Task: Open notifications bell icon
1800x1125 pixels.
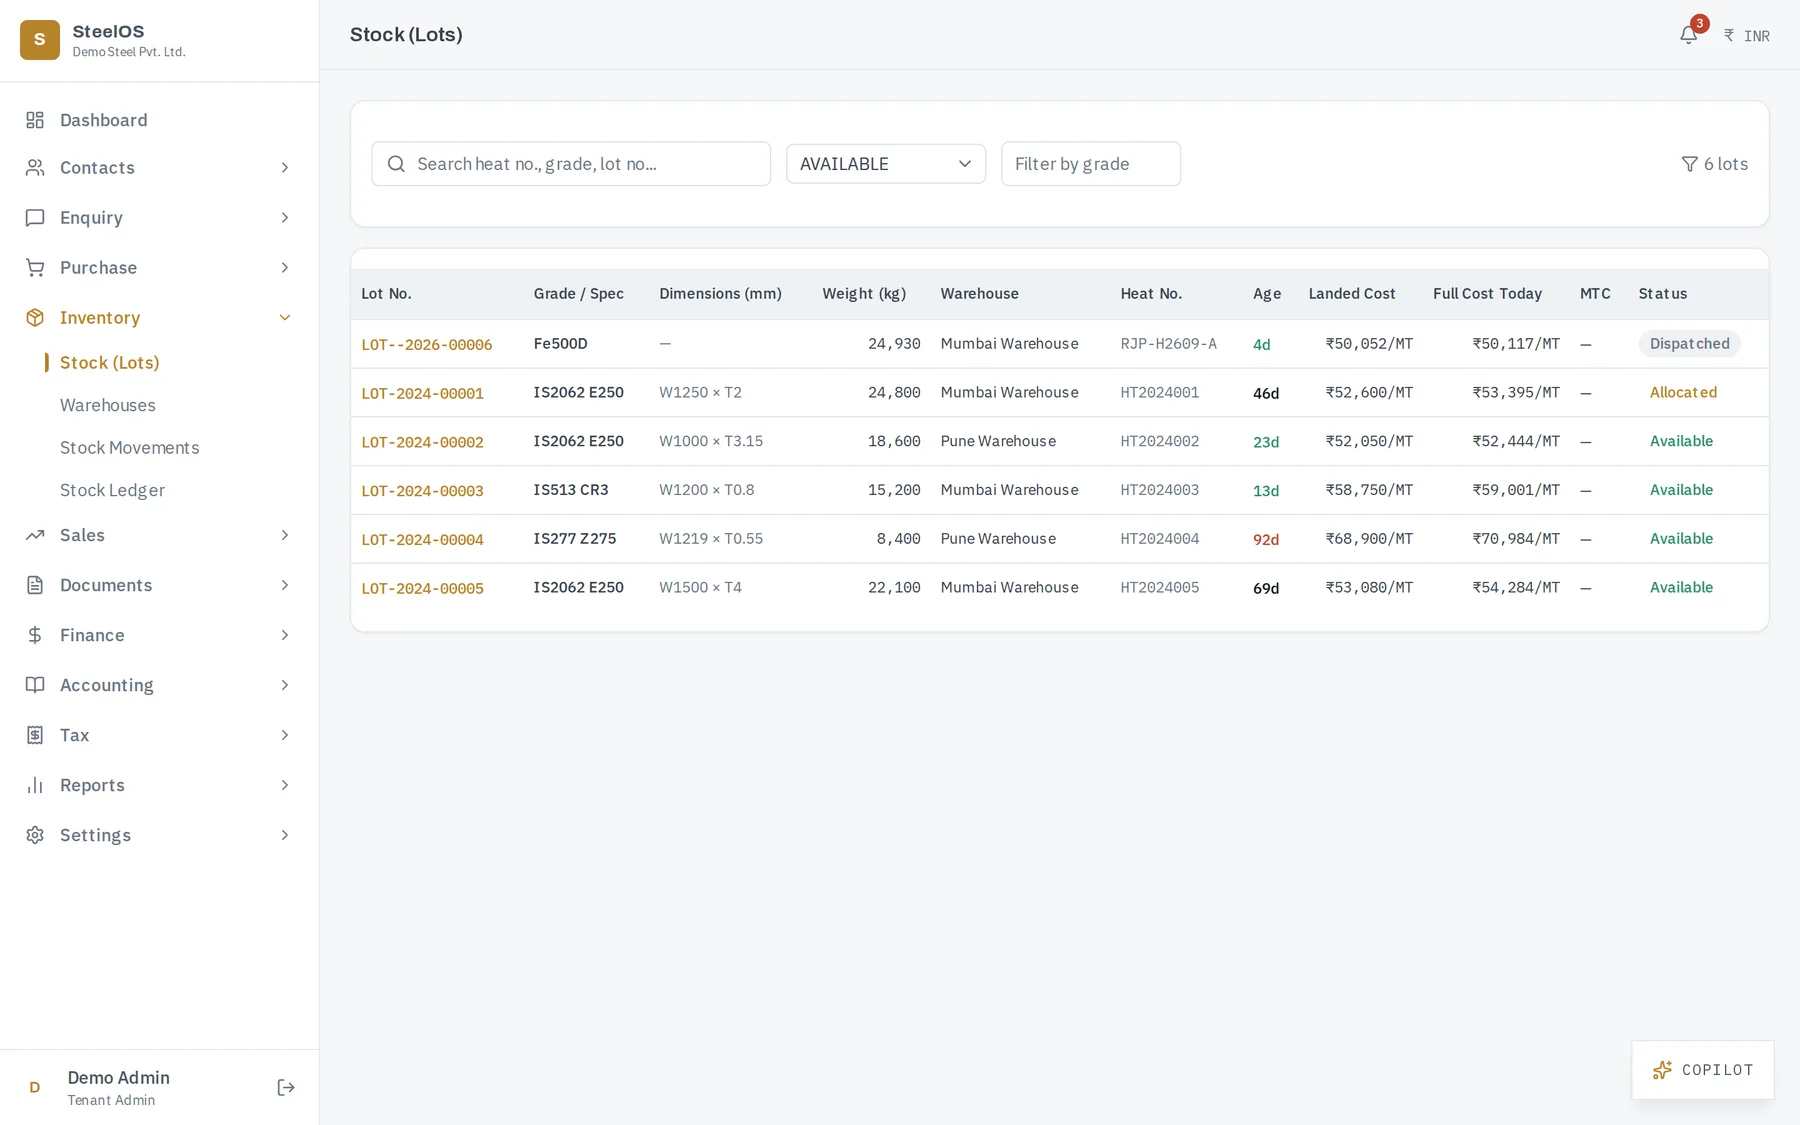Action: click(x=1688, y=35)
